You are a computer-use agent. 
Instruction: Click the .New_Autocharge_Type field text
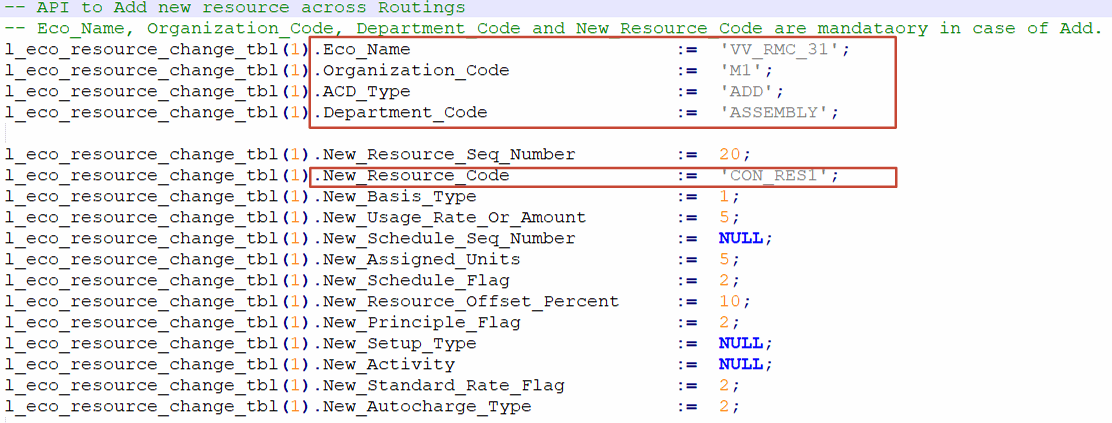(x=423, y=406)
